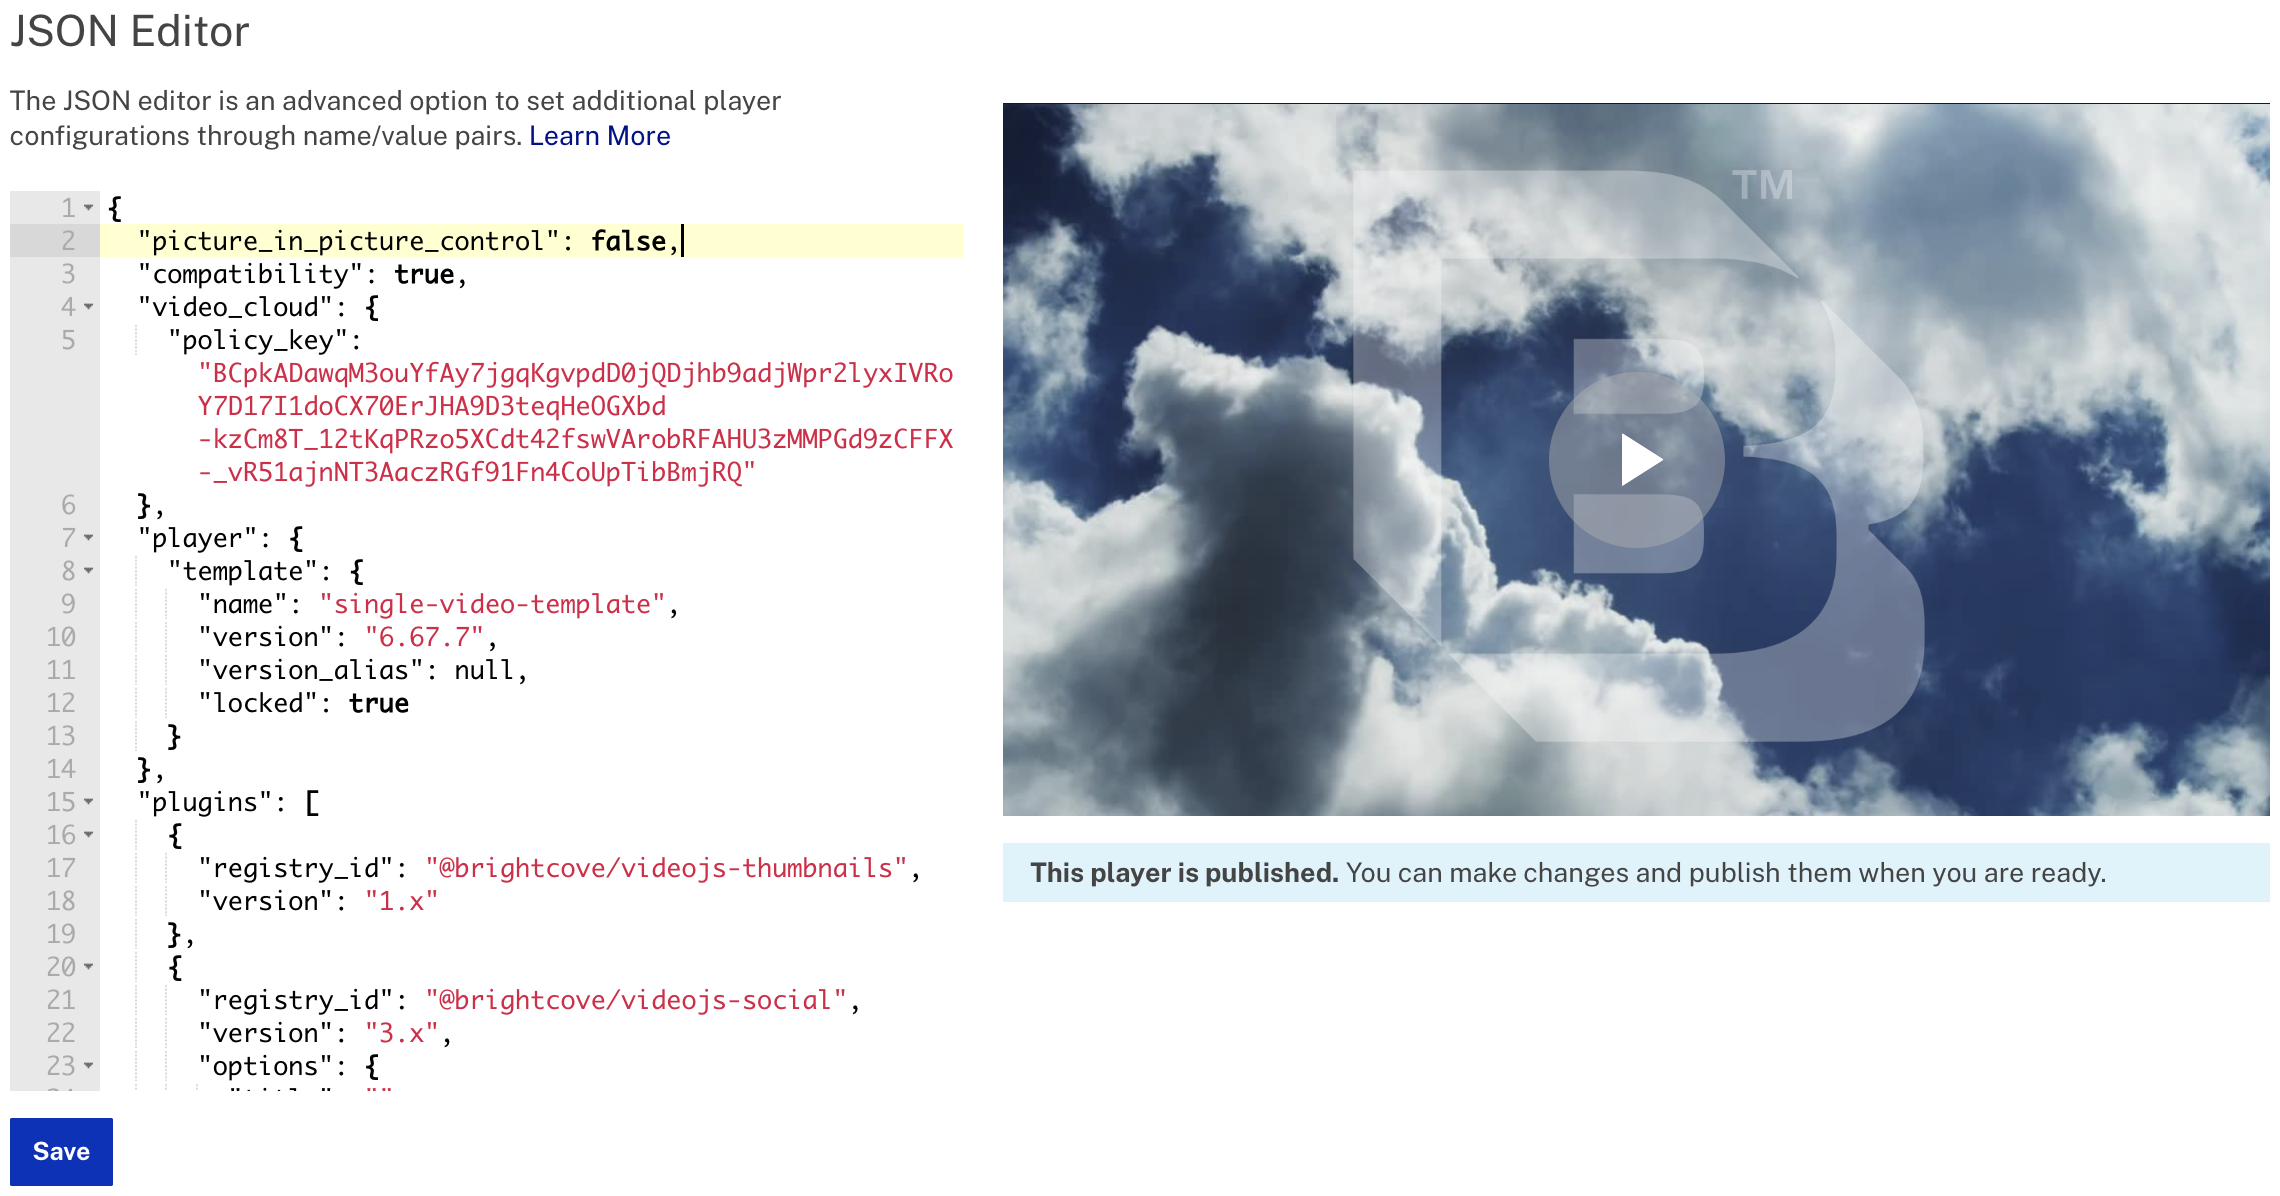Click the videojs-thumbnails registry_id value
This screenshot has width=2280, height=1196.
click(665, 868)
